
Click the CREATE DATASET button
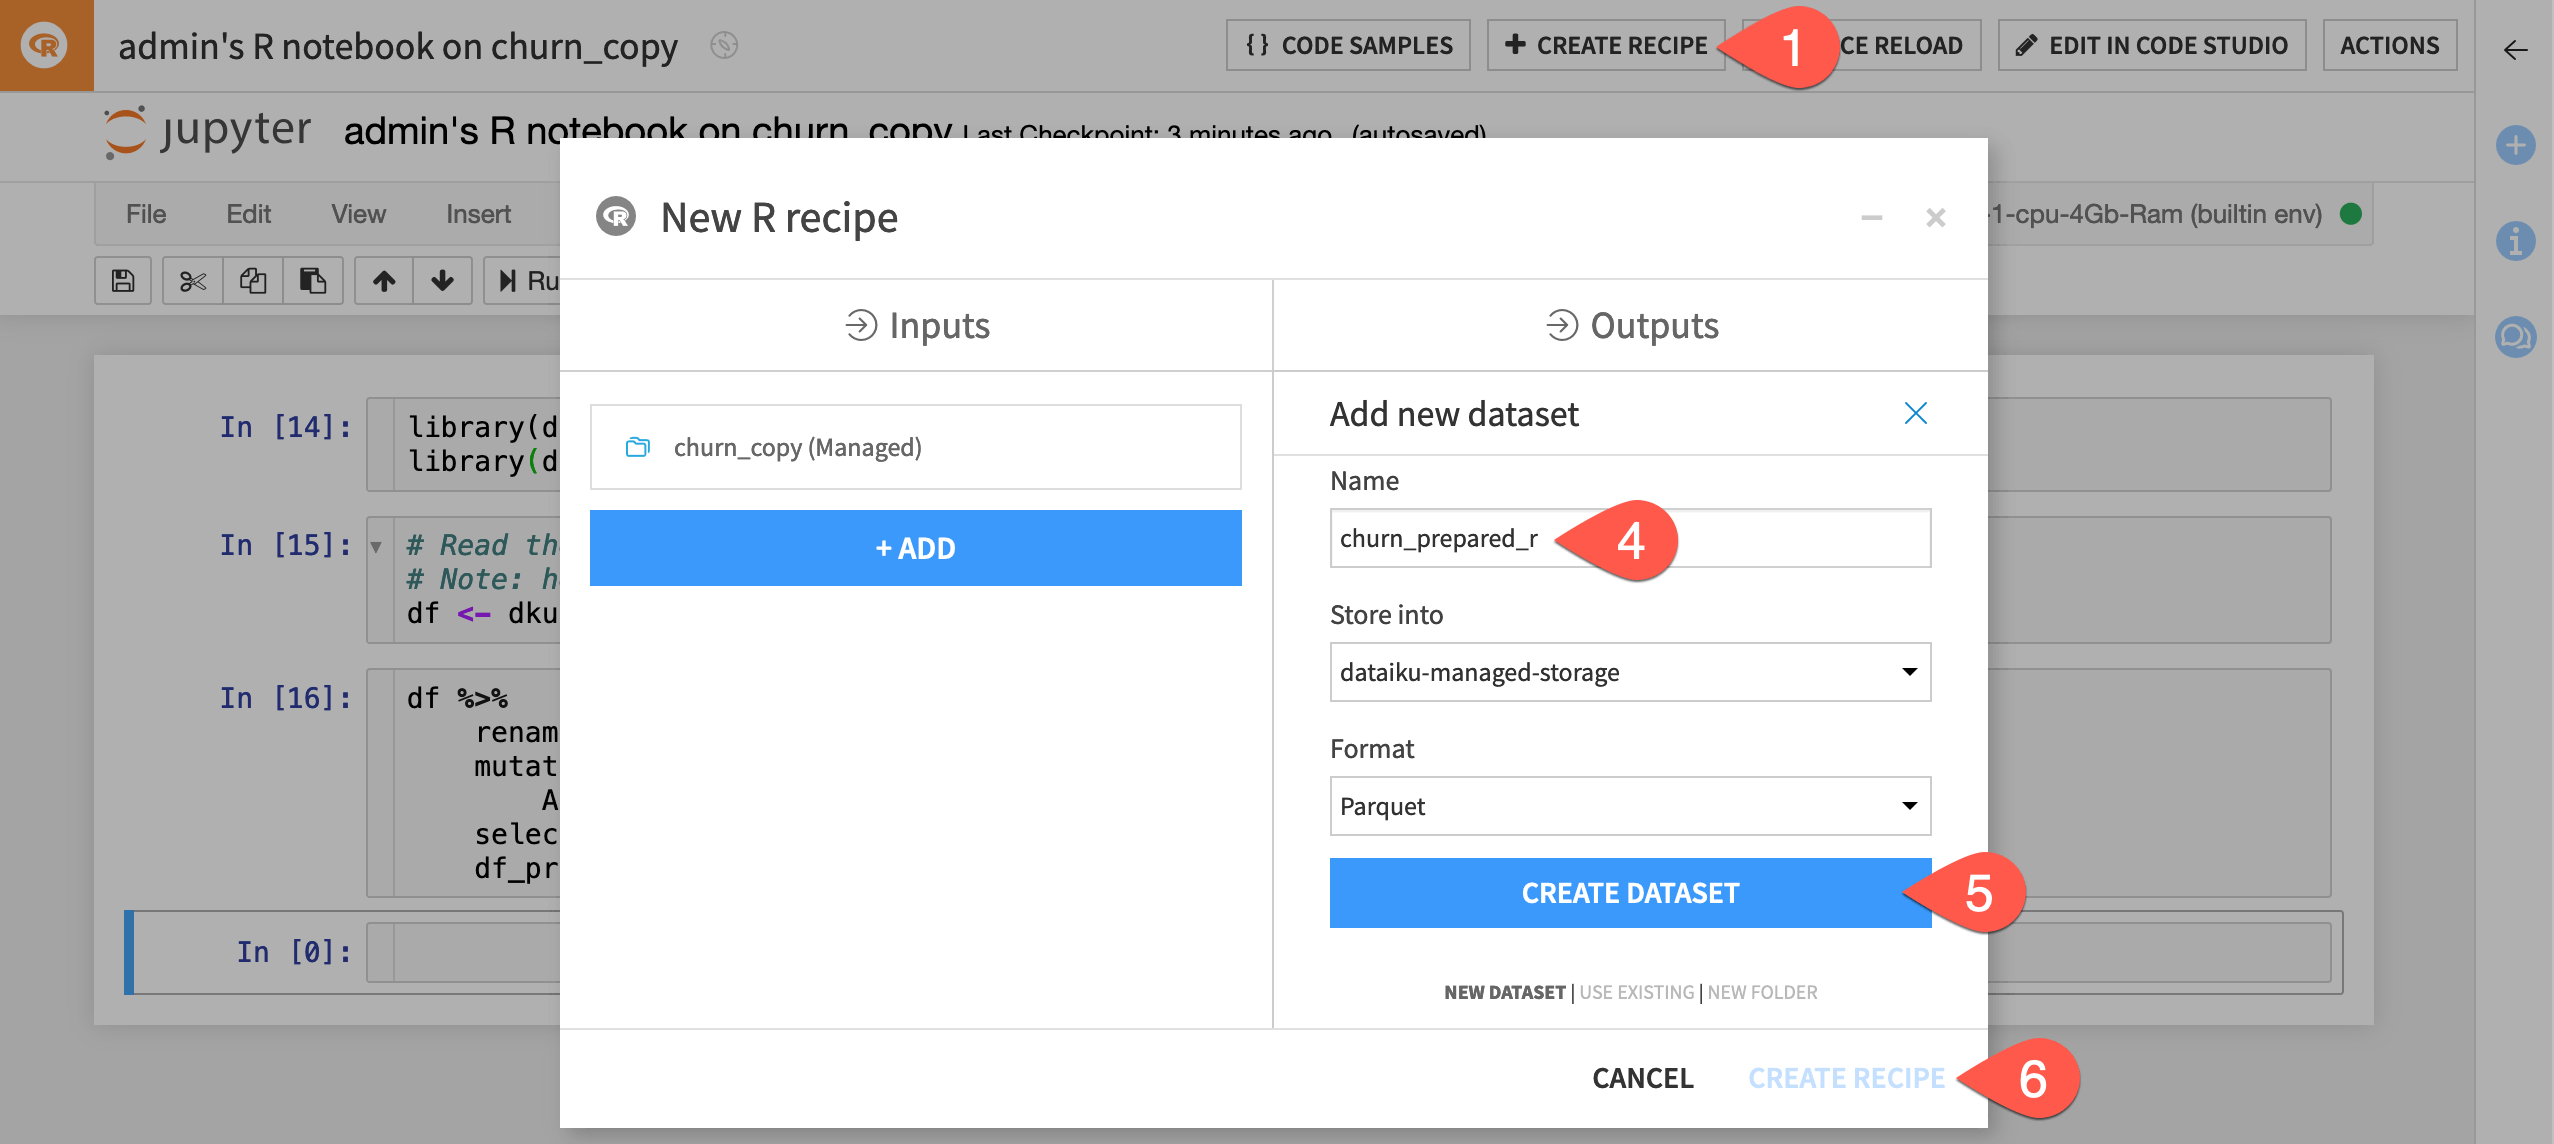point(1629,892)
